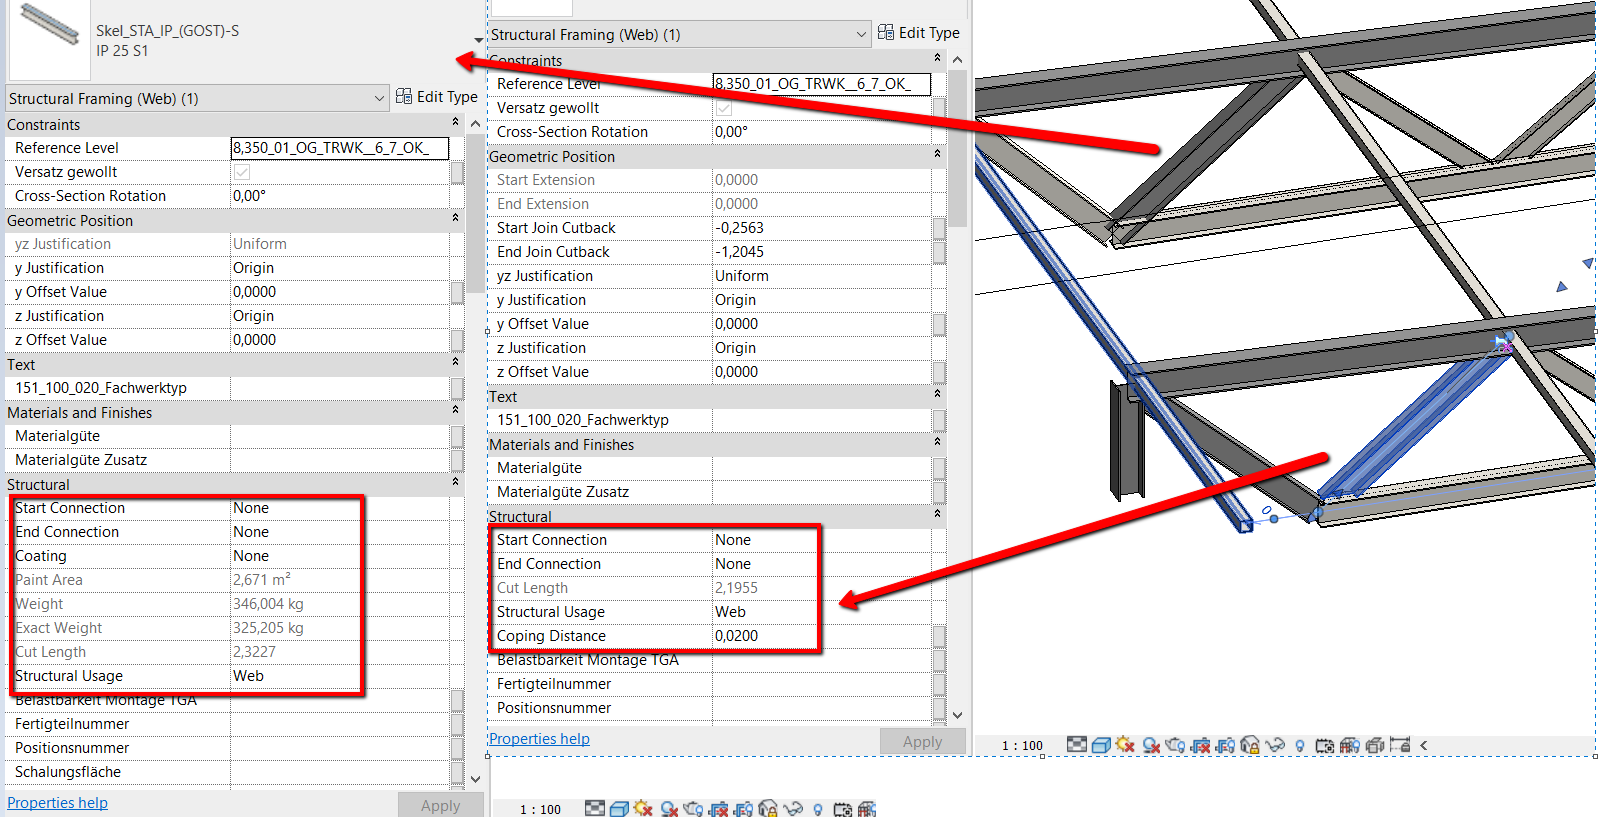Click the Skel_STA_IP beam type thumbnail
Image resolution: width=1603 pixels, height=817 pixels.
49,40
